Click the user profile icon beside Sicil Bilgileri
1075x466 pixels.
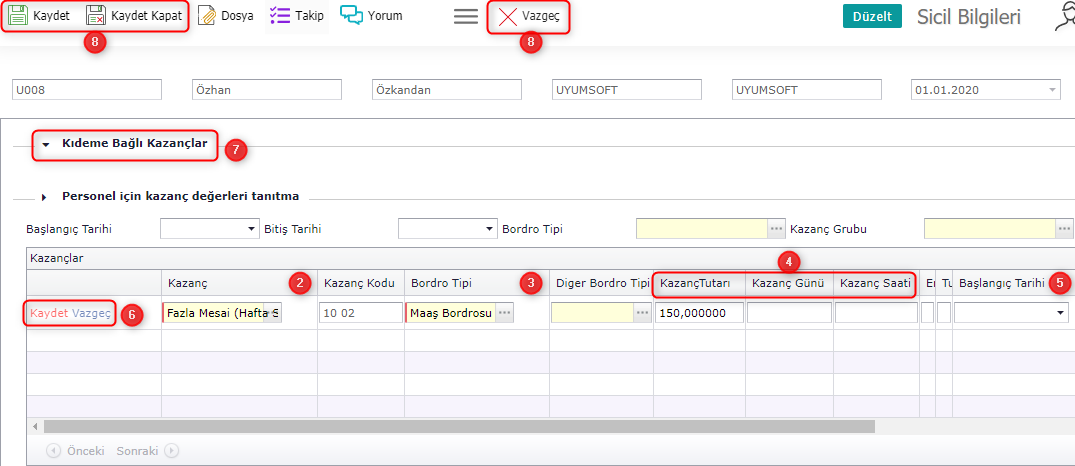pyautogui.click(x=1064, y=17)
